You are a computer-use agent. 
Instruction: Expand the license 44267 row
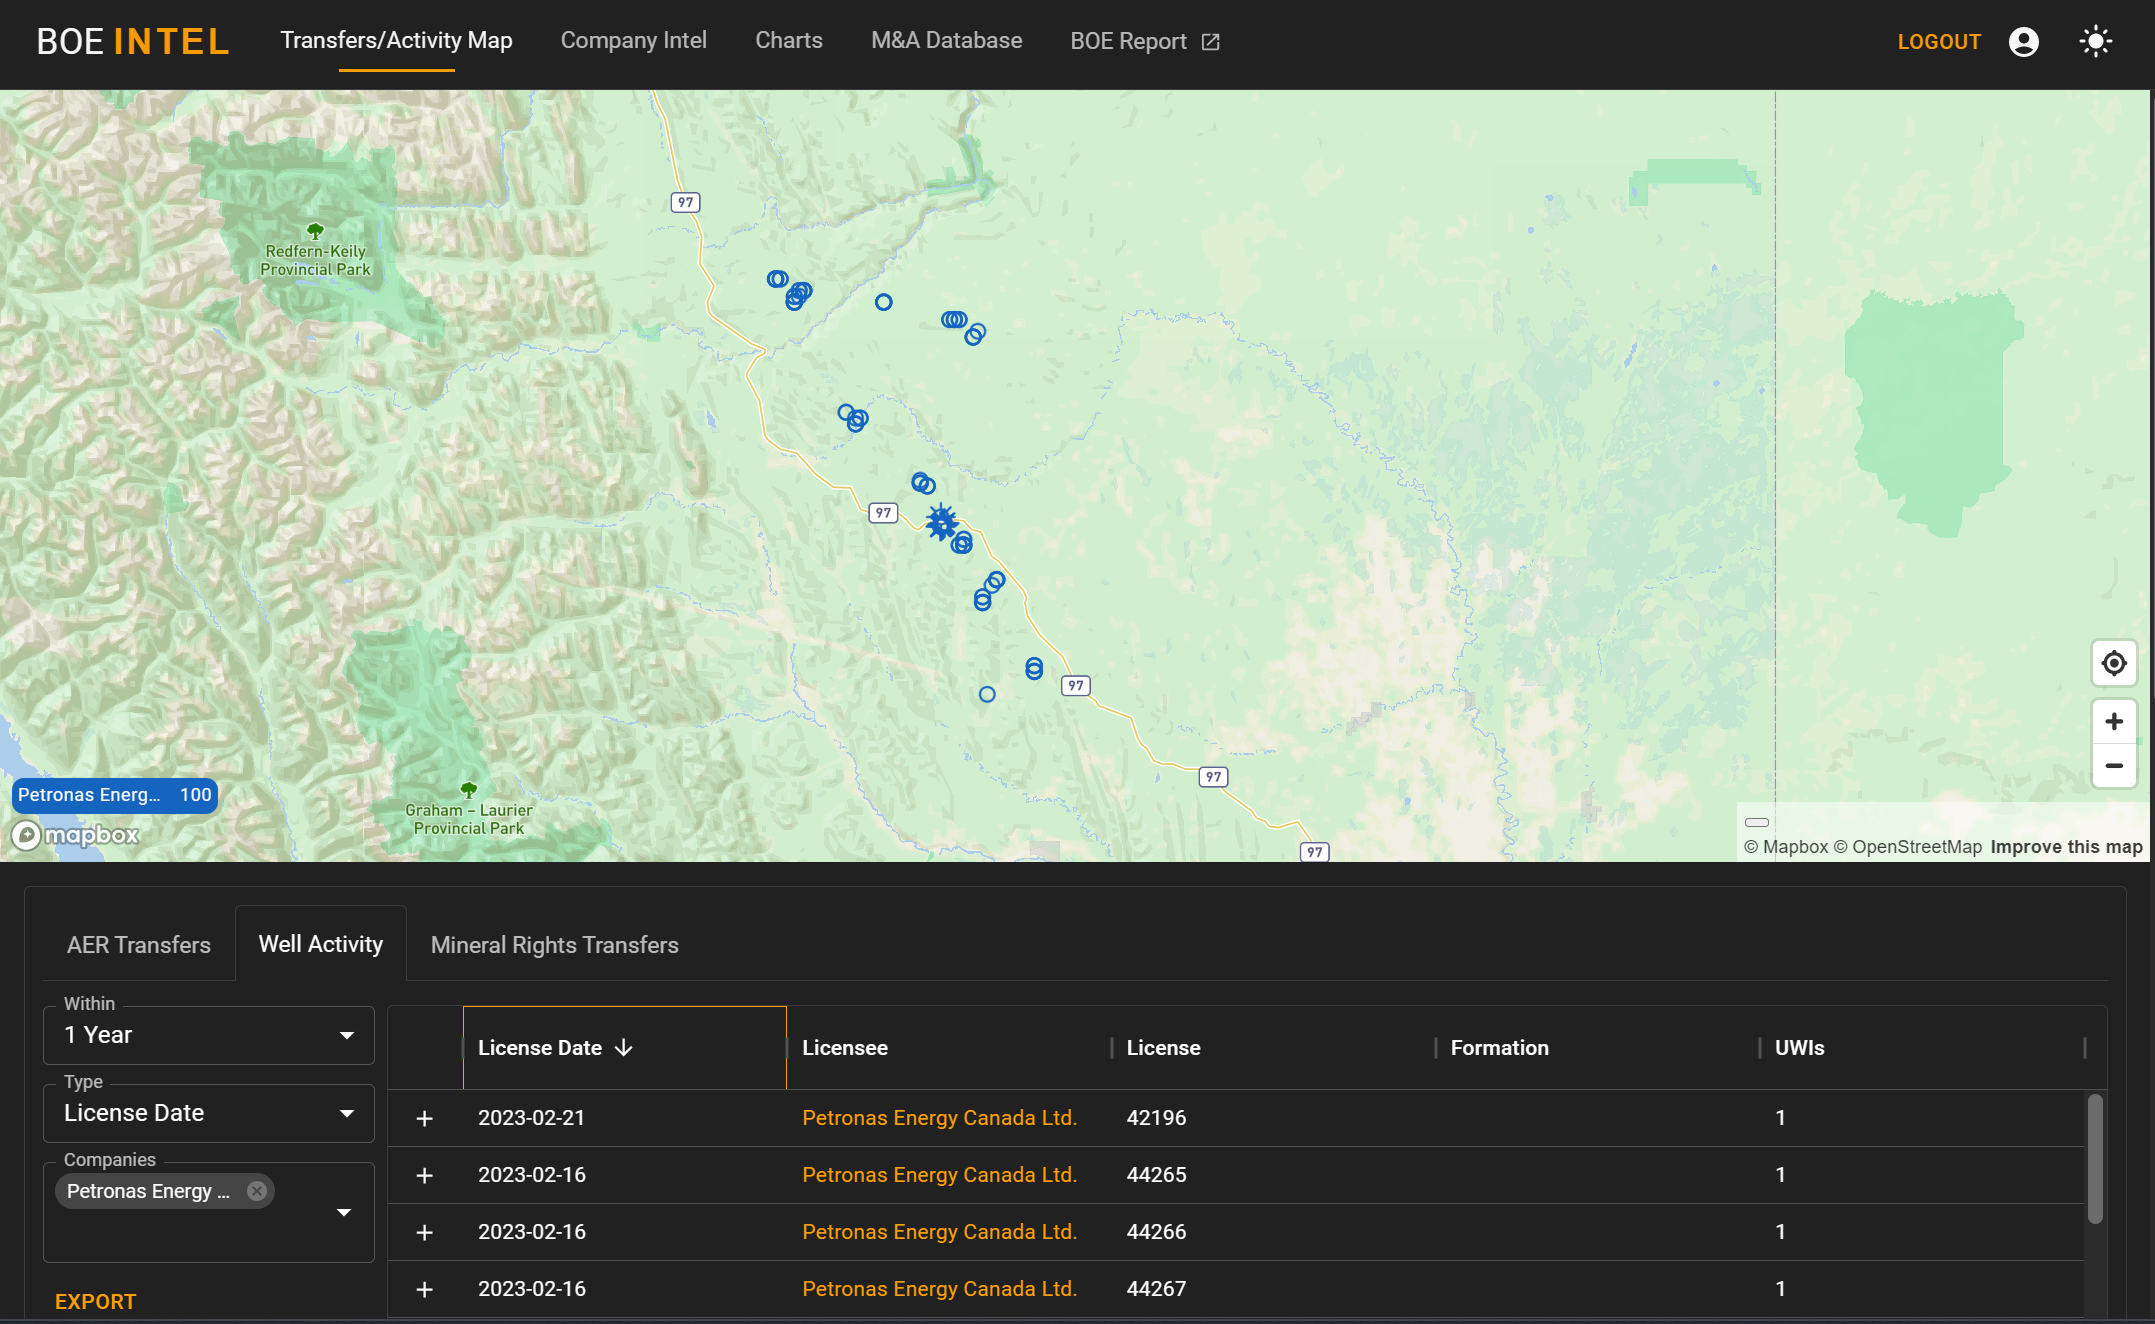point(425,1289)
